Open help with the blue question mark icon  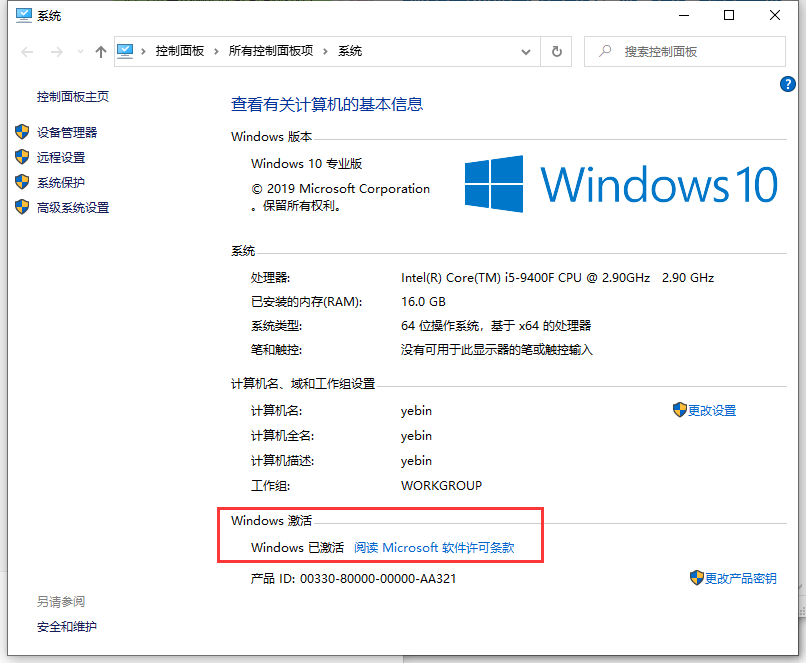pyautogui.click(x=787, y=84)
